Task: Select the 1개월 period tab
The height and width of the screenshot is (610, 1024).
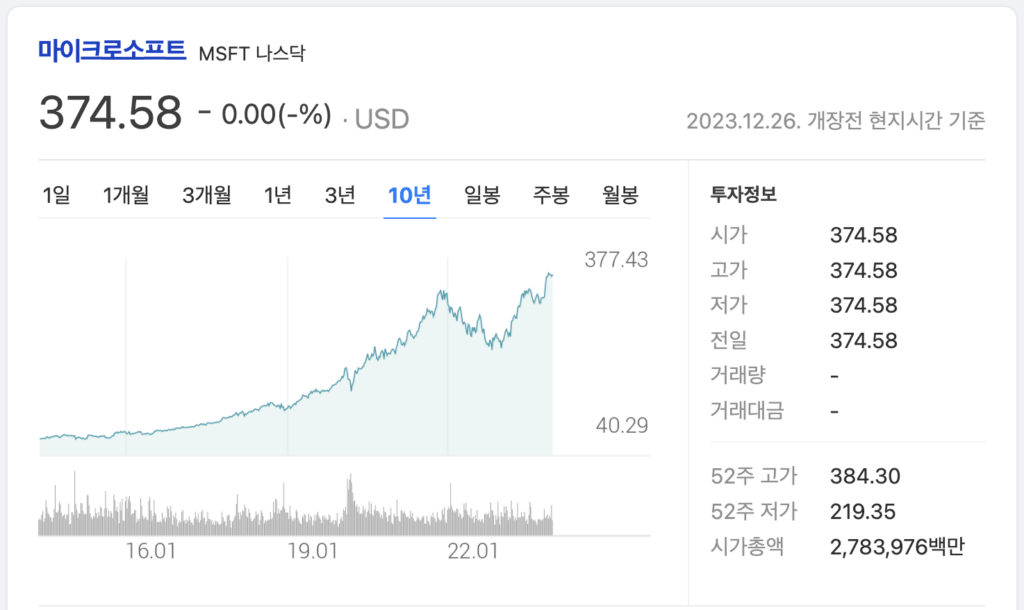Action: pos(125,196)
